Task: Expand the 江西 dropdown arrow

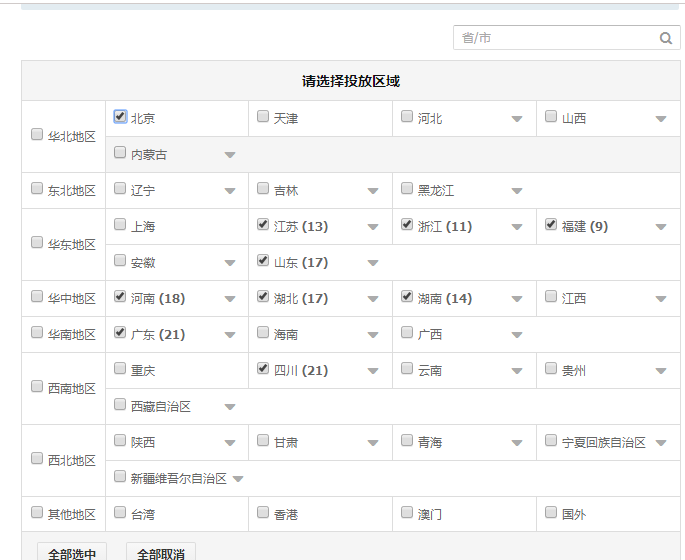Action: click(661, 299)
